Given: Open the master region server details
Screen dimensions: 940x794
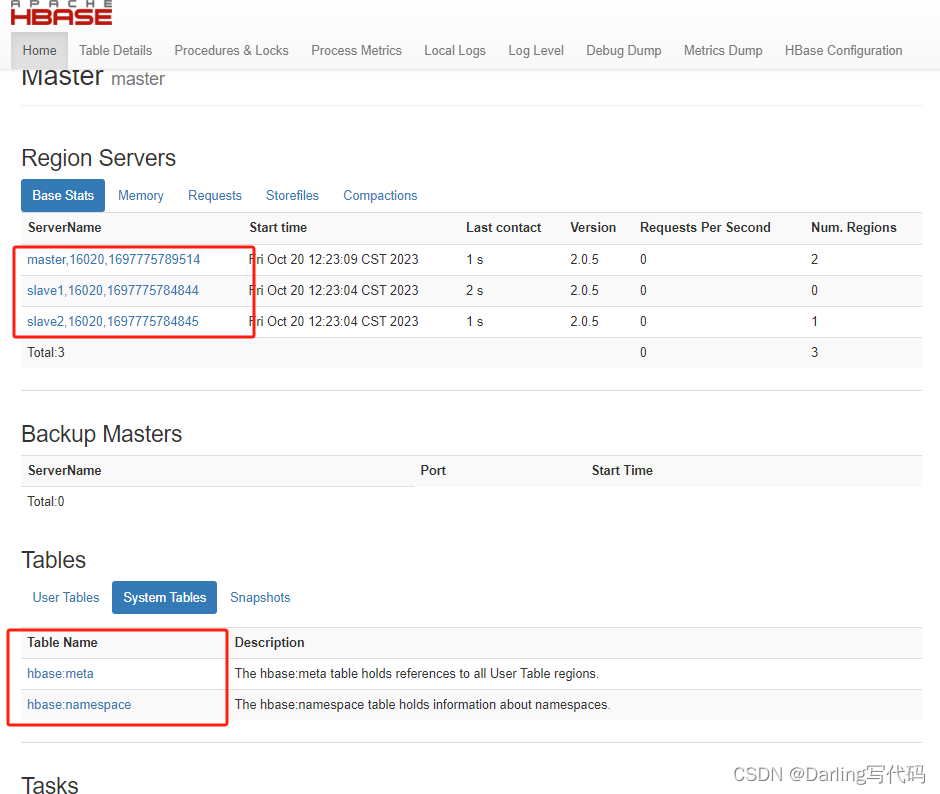Looking at the screenshot, I should point(113,259).
